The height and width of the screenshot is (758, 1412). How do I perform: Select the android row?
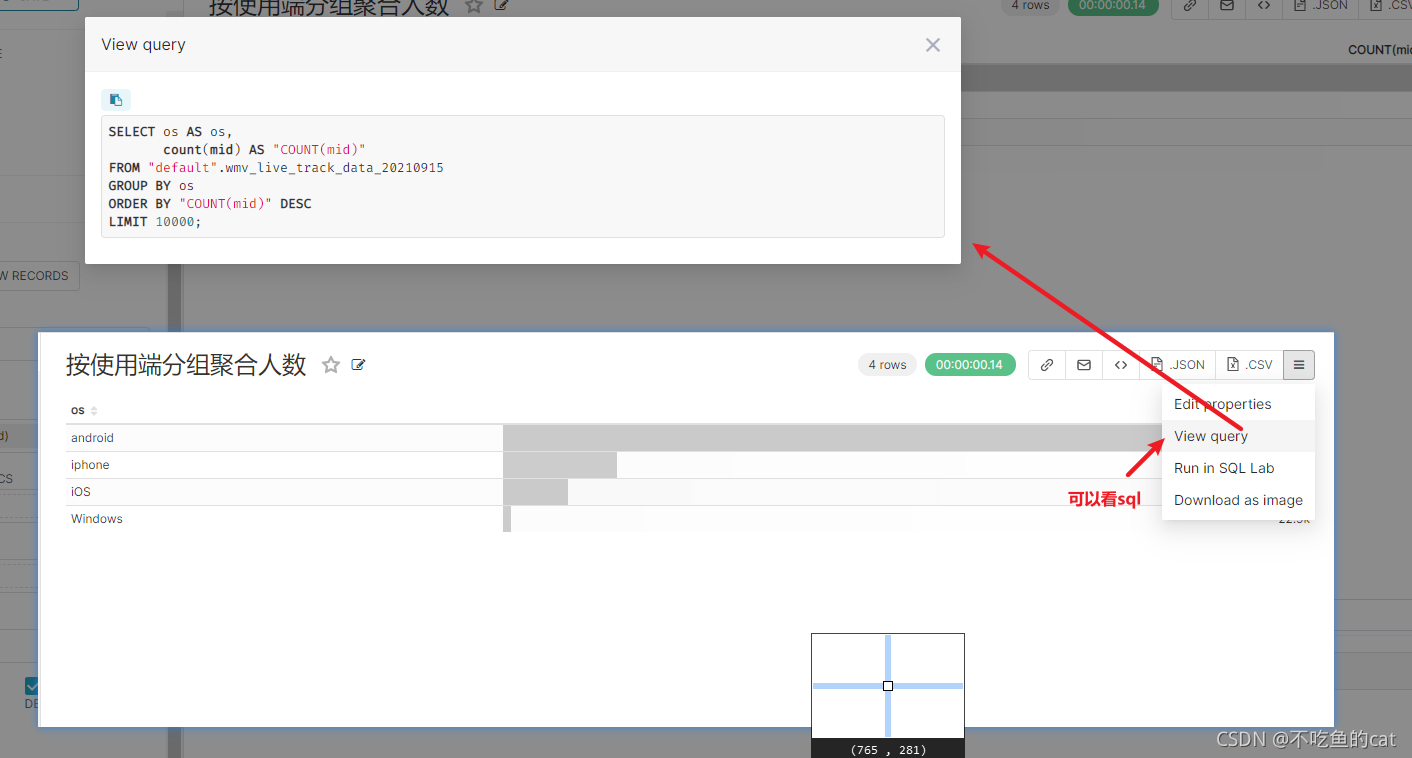click(x=688, y=438)
